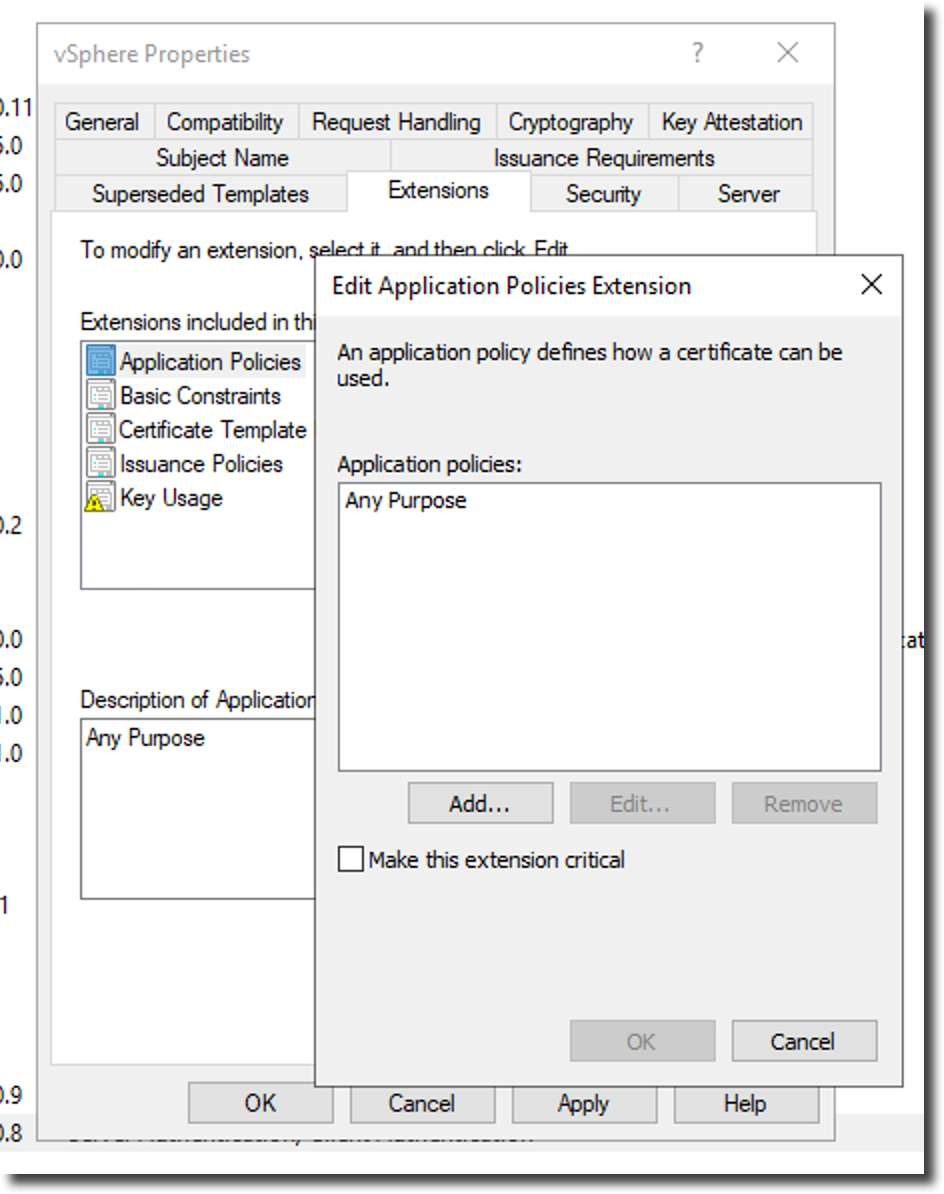Select Any Purpose in the application policies list
Screen dimensions: 944x1194
[406, 500]
